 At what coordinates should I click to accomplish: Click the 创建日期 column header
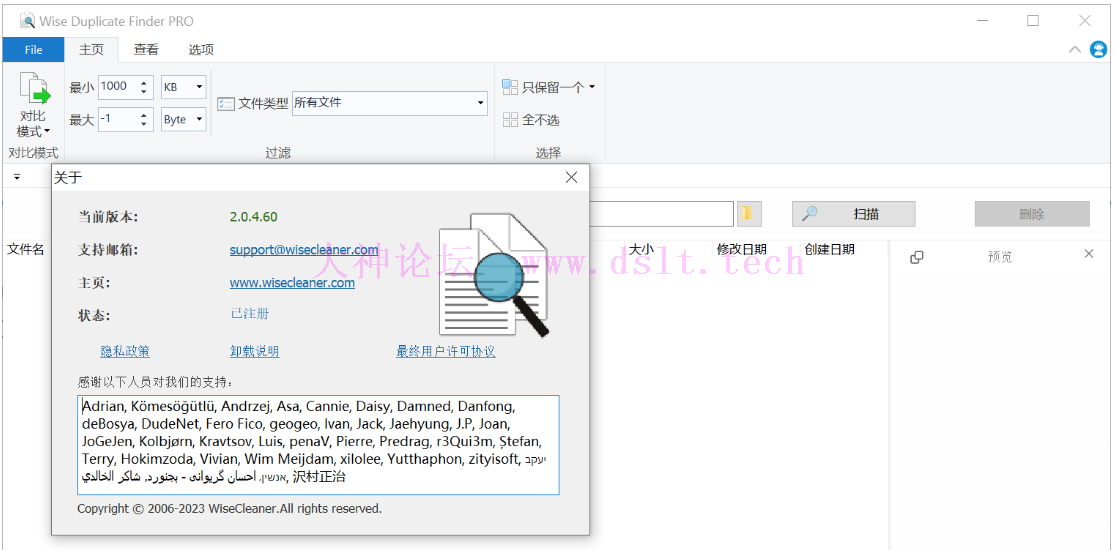(x=829, y=249)
